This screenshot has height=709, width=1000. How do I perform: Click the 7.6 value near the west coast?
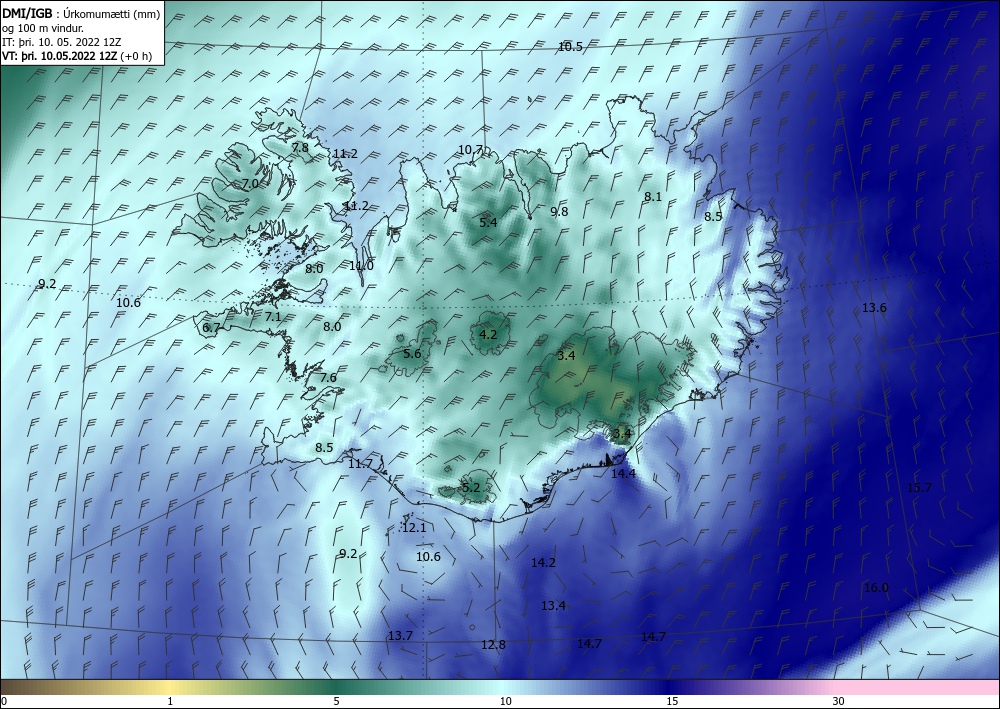(x=328, y=377)
